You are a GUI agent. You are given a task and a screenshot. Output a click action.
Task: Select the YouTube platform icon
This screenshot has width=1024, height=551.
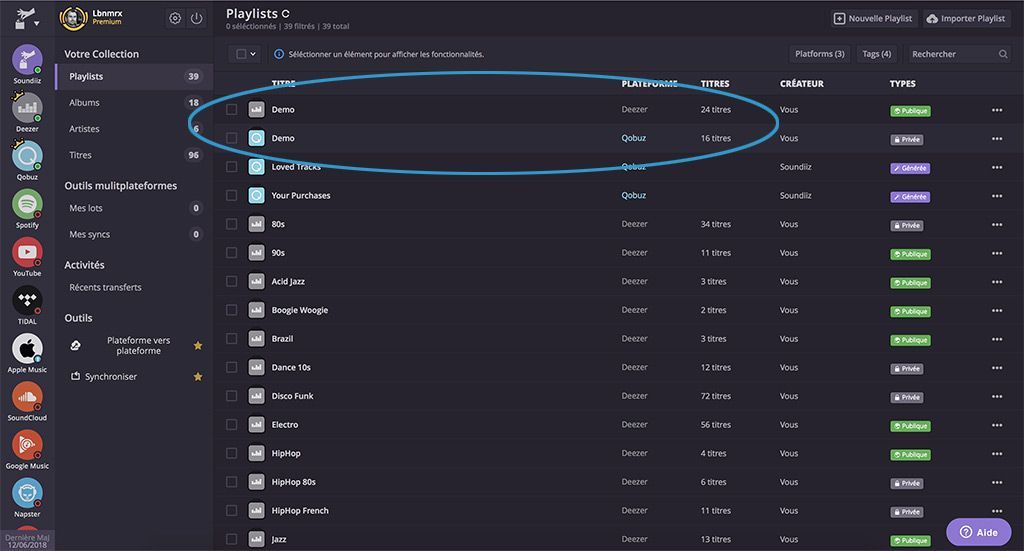coord(27,253)
